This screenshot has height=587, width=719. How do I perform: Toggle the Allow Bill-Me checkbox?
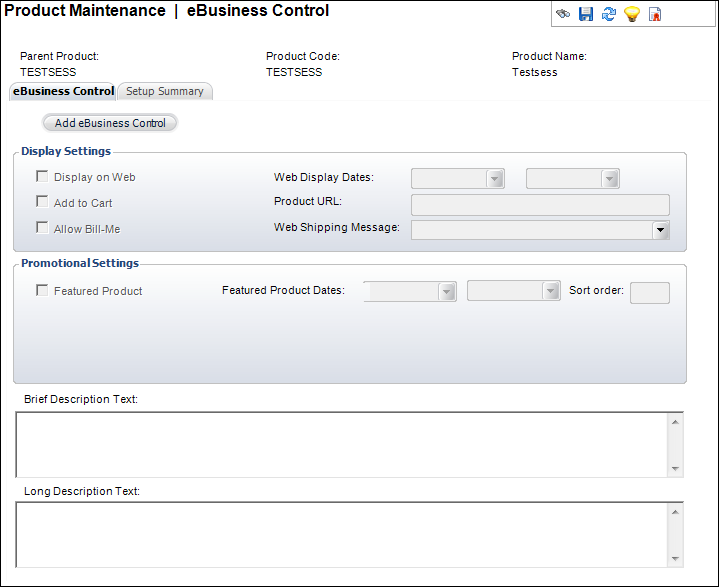point(43,228)
